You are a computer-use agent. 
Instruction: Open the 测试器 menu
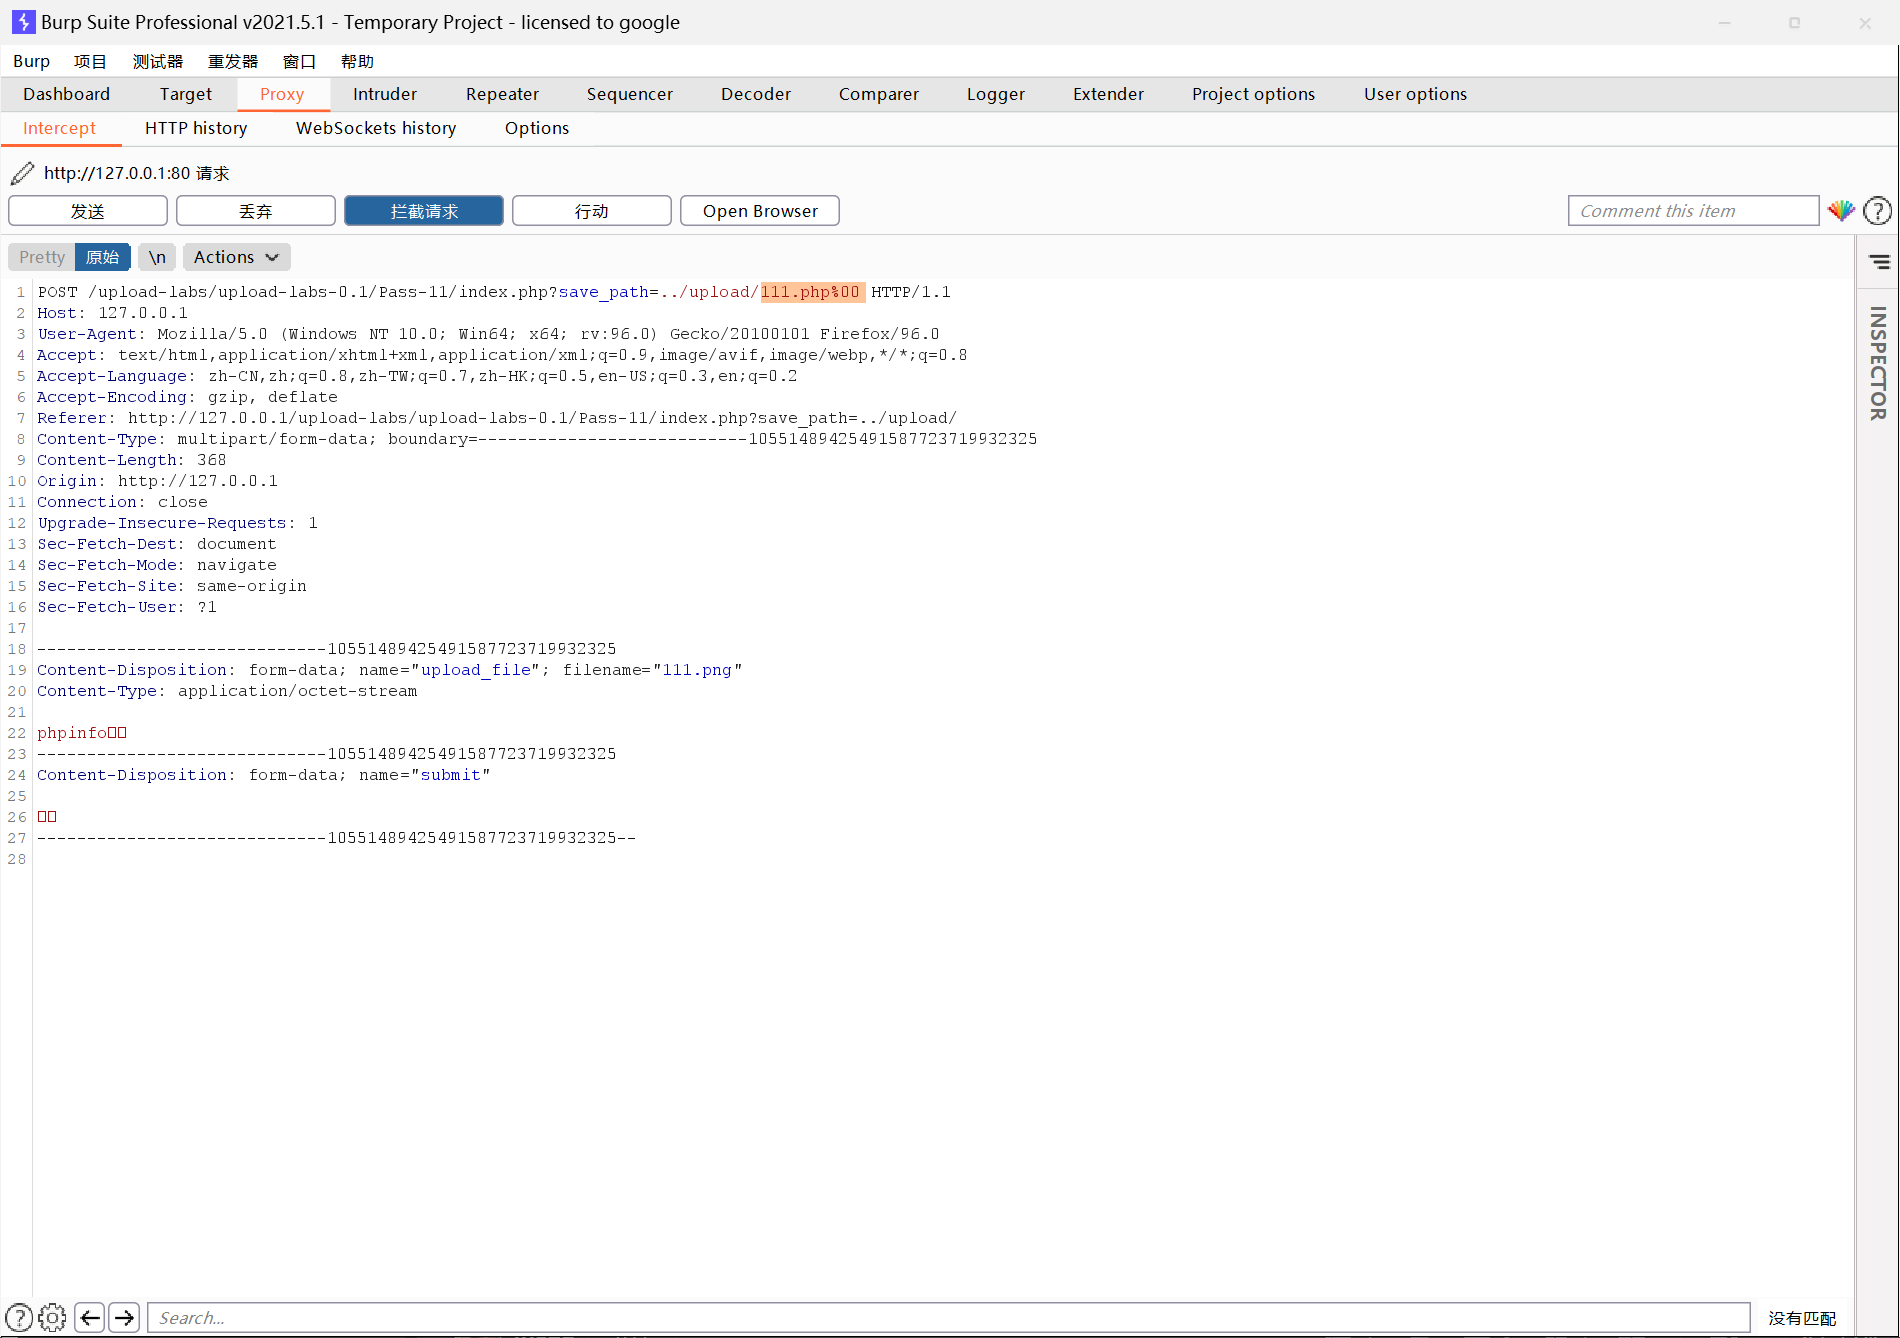pos(158,61)
